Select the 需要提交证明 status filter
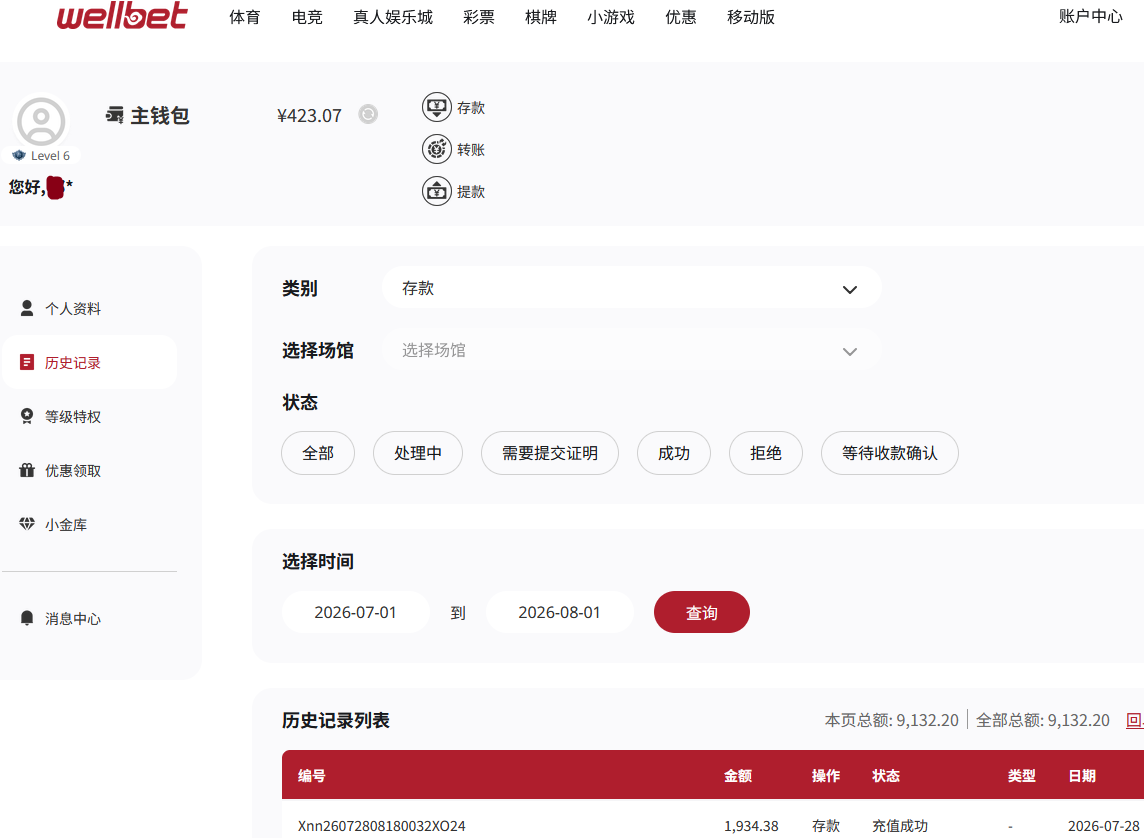The width and height of the screenshot is (1144, 838). point(550,453)
